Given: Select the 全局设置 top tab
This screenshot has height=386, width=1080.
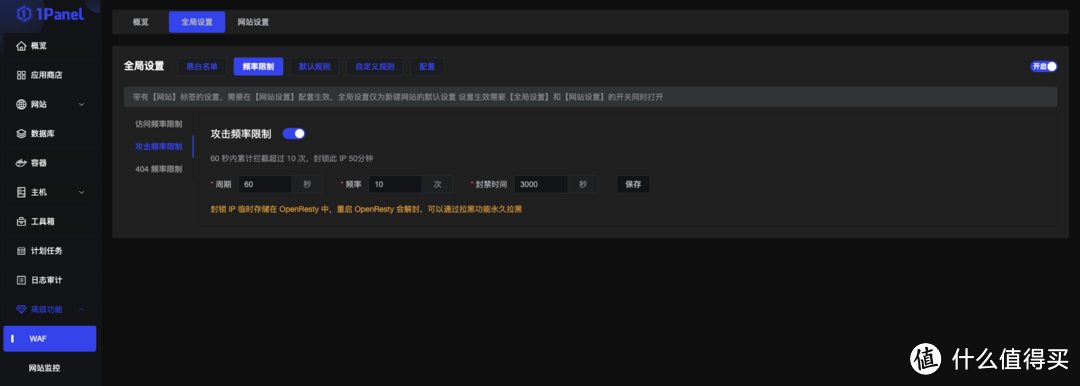Looking at the screenshot, I should click(197, 22).
